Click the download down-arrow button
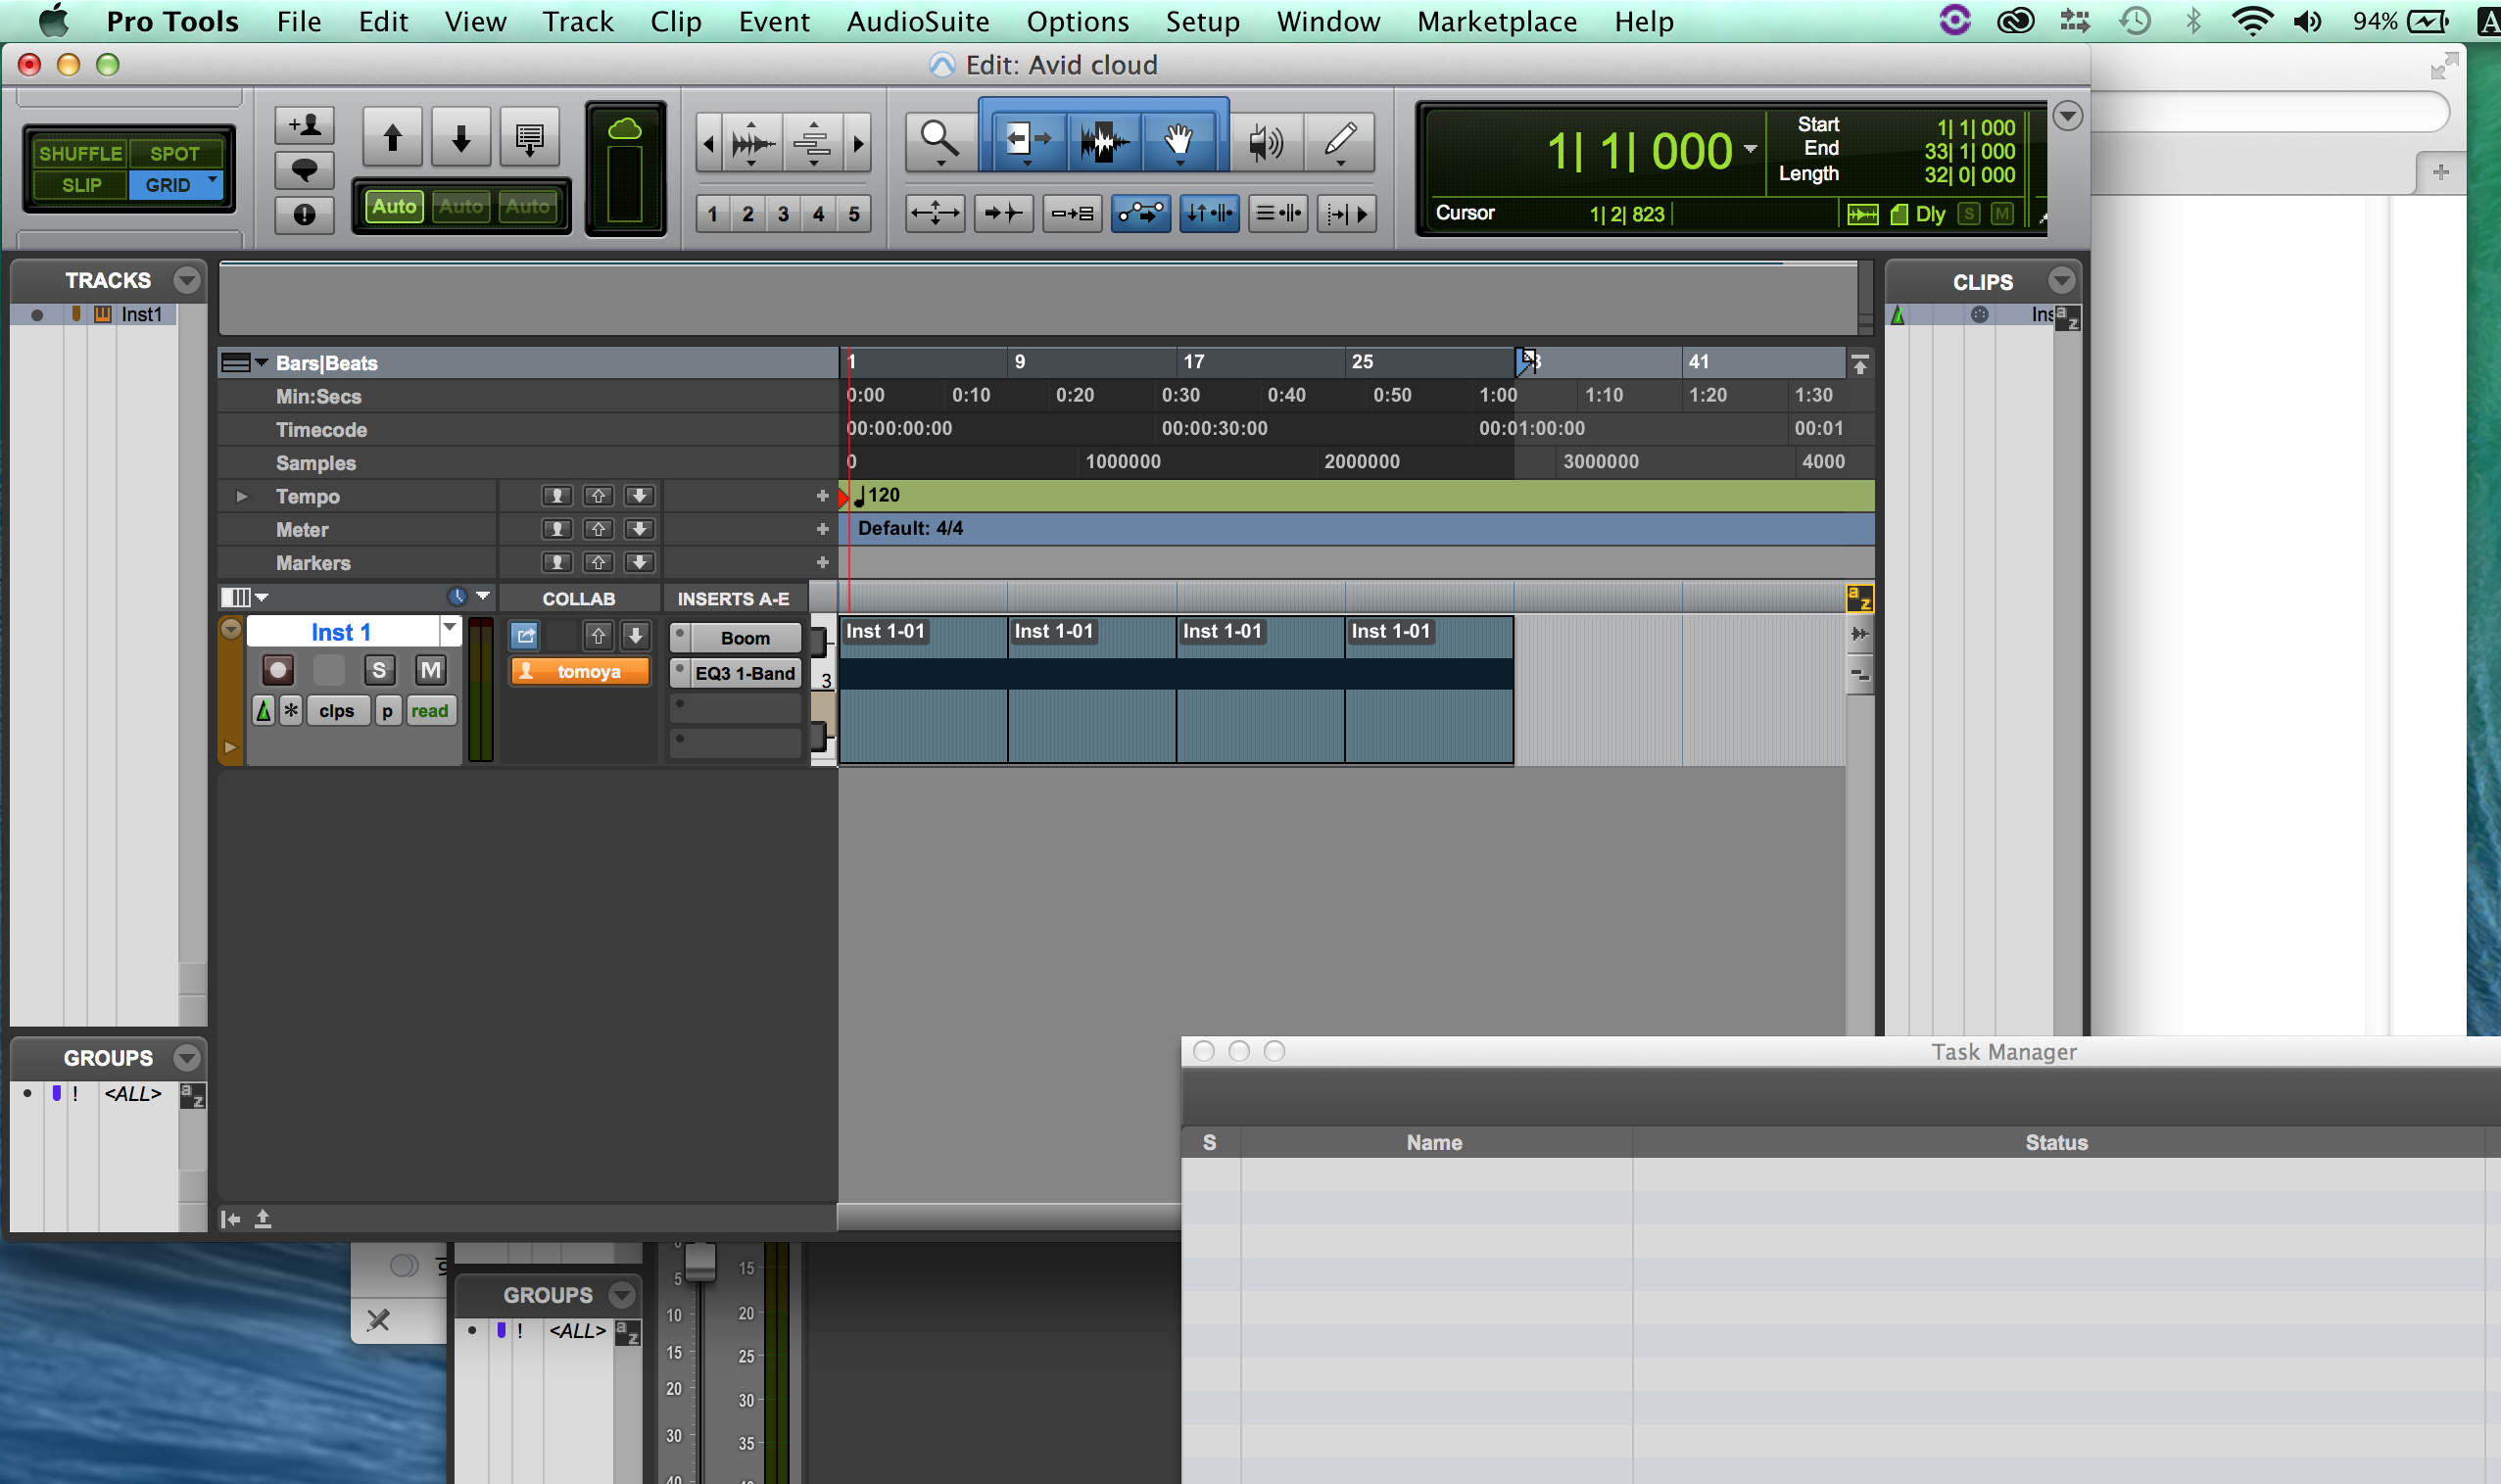This screenshot has height=1484, width=2501. click(461, 137)
